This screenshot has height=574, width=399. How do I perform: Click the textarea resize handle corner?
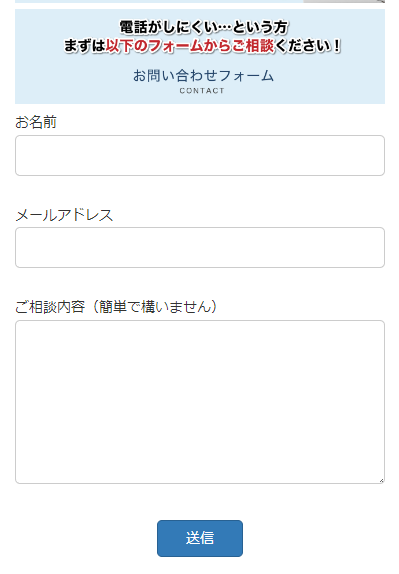coord(381,480)
